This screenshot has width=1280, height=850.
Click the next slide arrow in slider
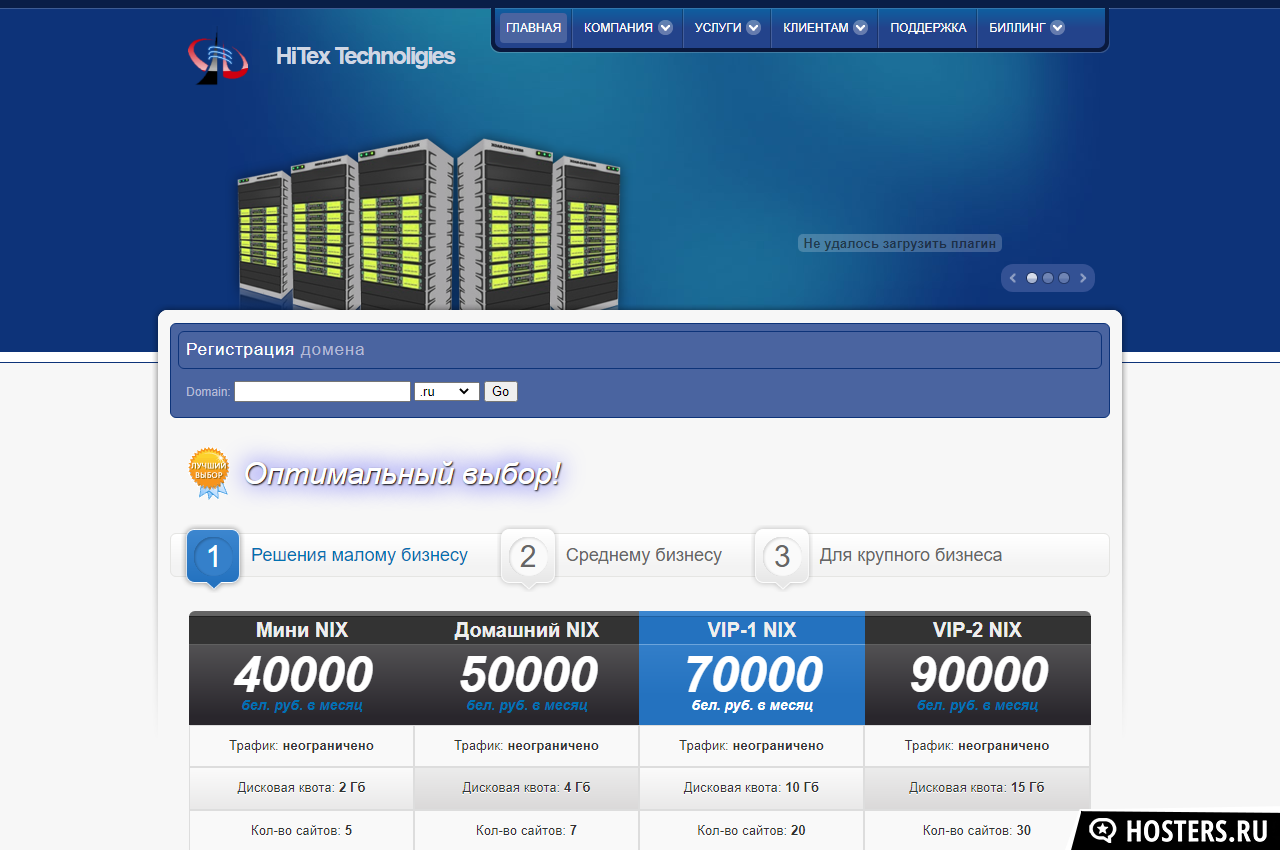click(x=1082, y=278)
